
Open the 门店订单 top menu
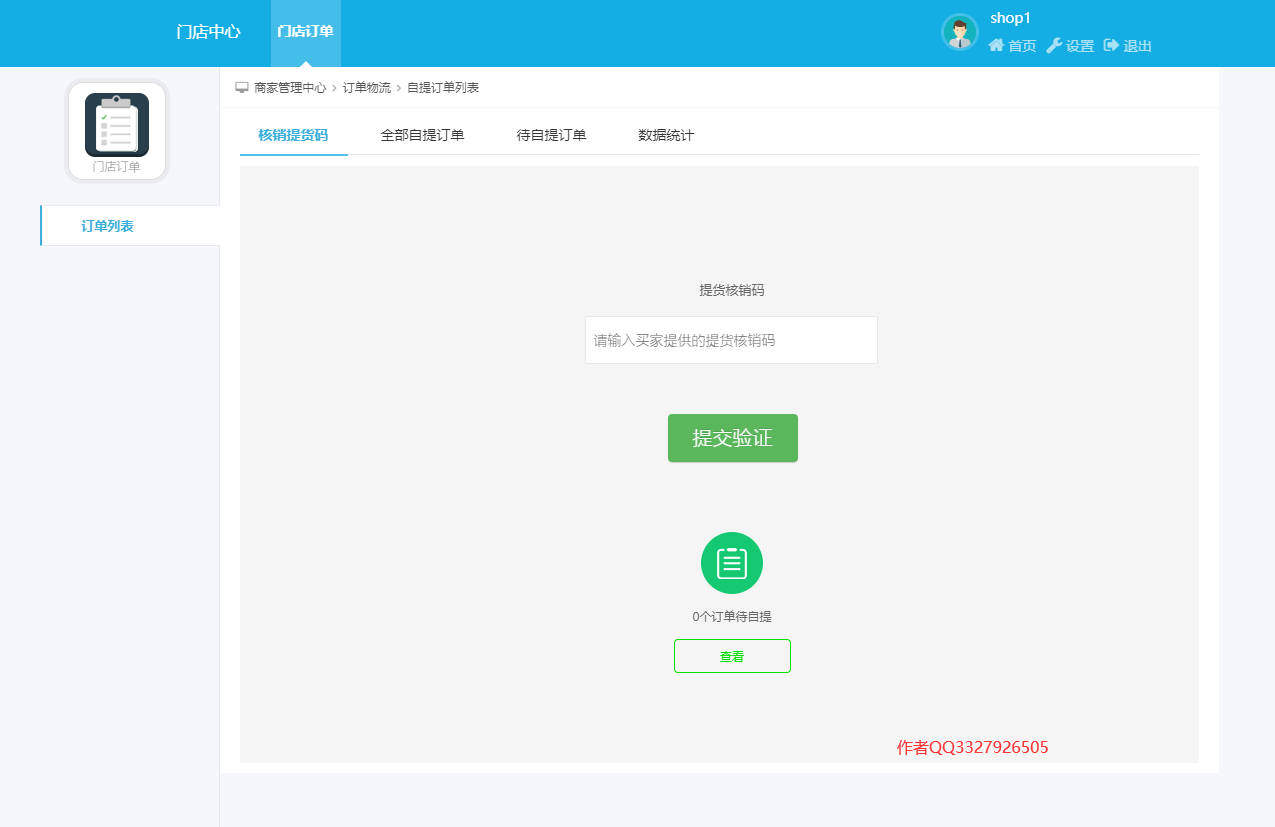pyautogui.click(x=305, y=32)
